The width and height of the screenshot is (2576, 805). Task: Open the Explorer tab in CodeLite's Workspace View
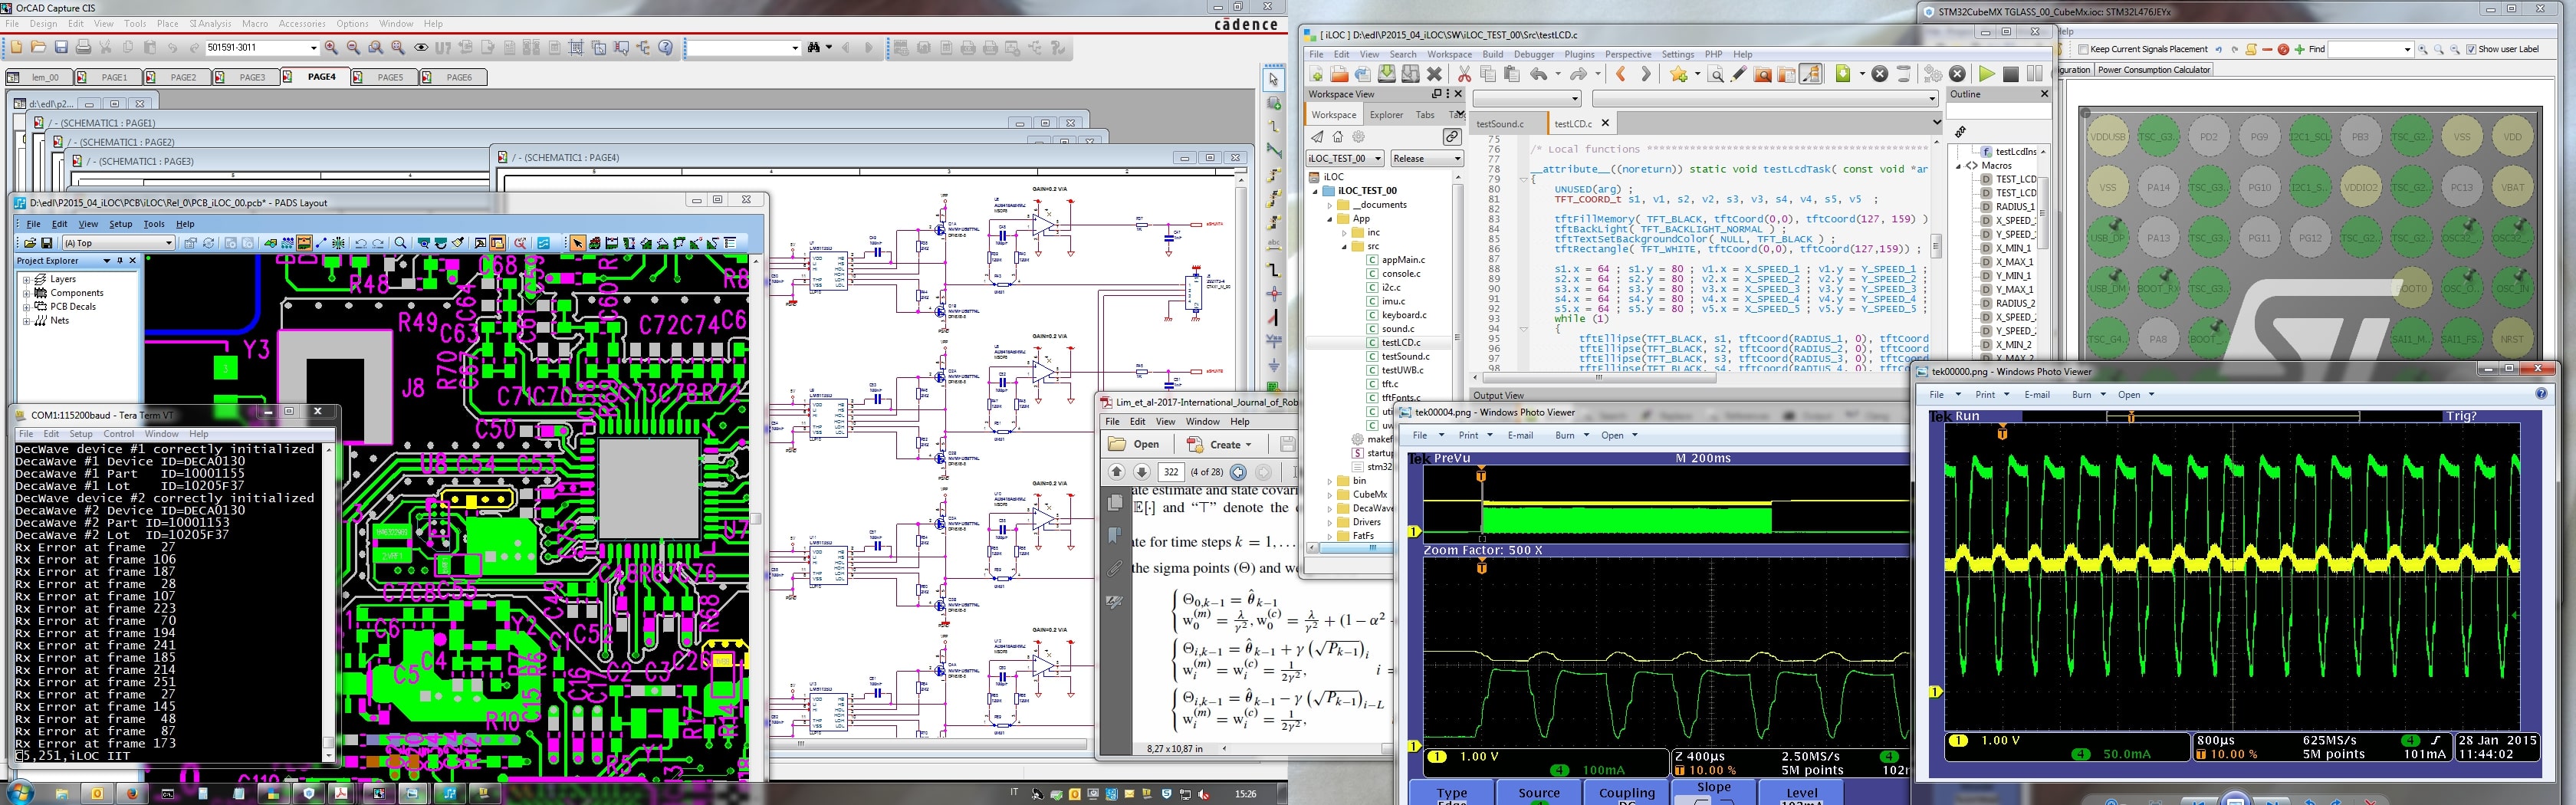(1386, 115)
